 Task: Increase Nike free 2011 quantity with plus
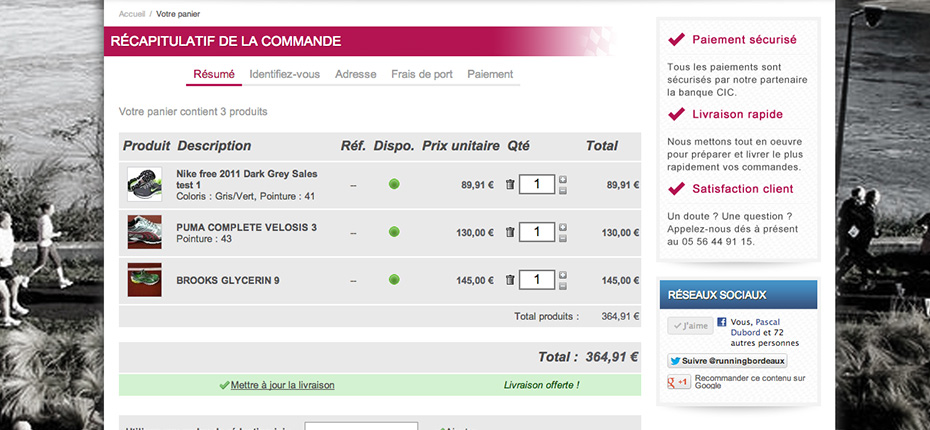[563, 180]
